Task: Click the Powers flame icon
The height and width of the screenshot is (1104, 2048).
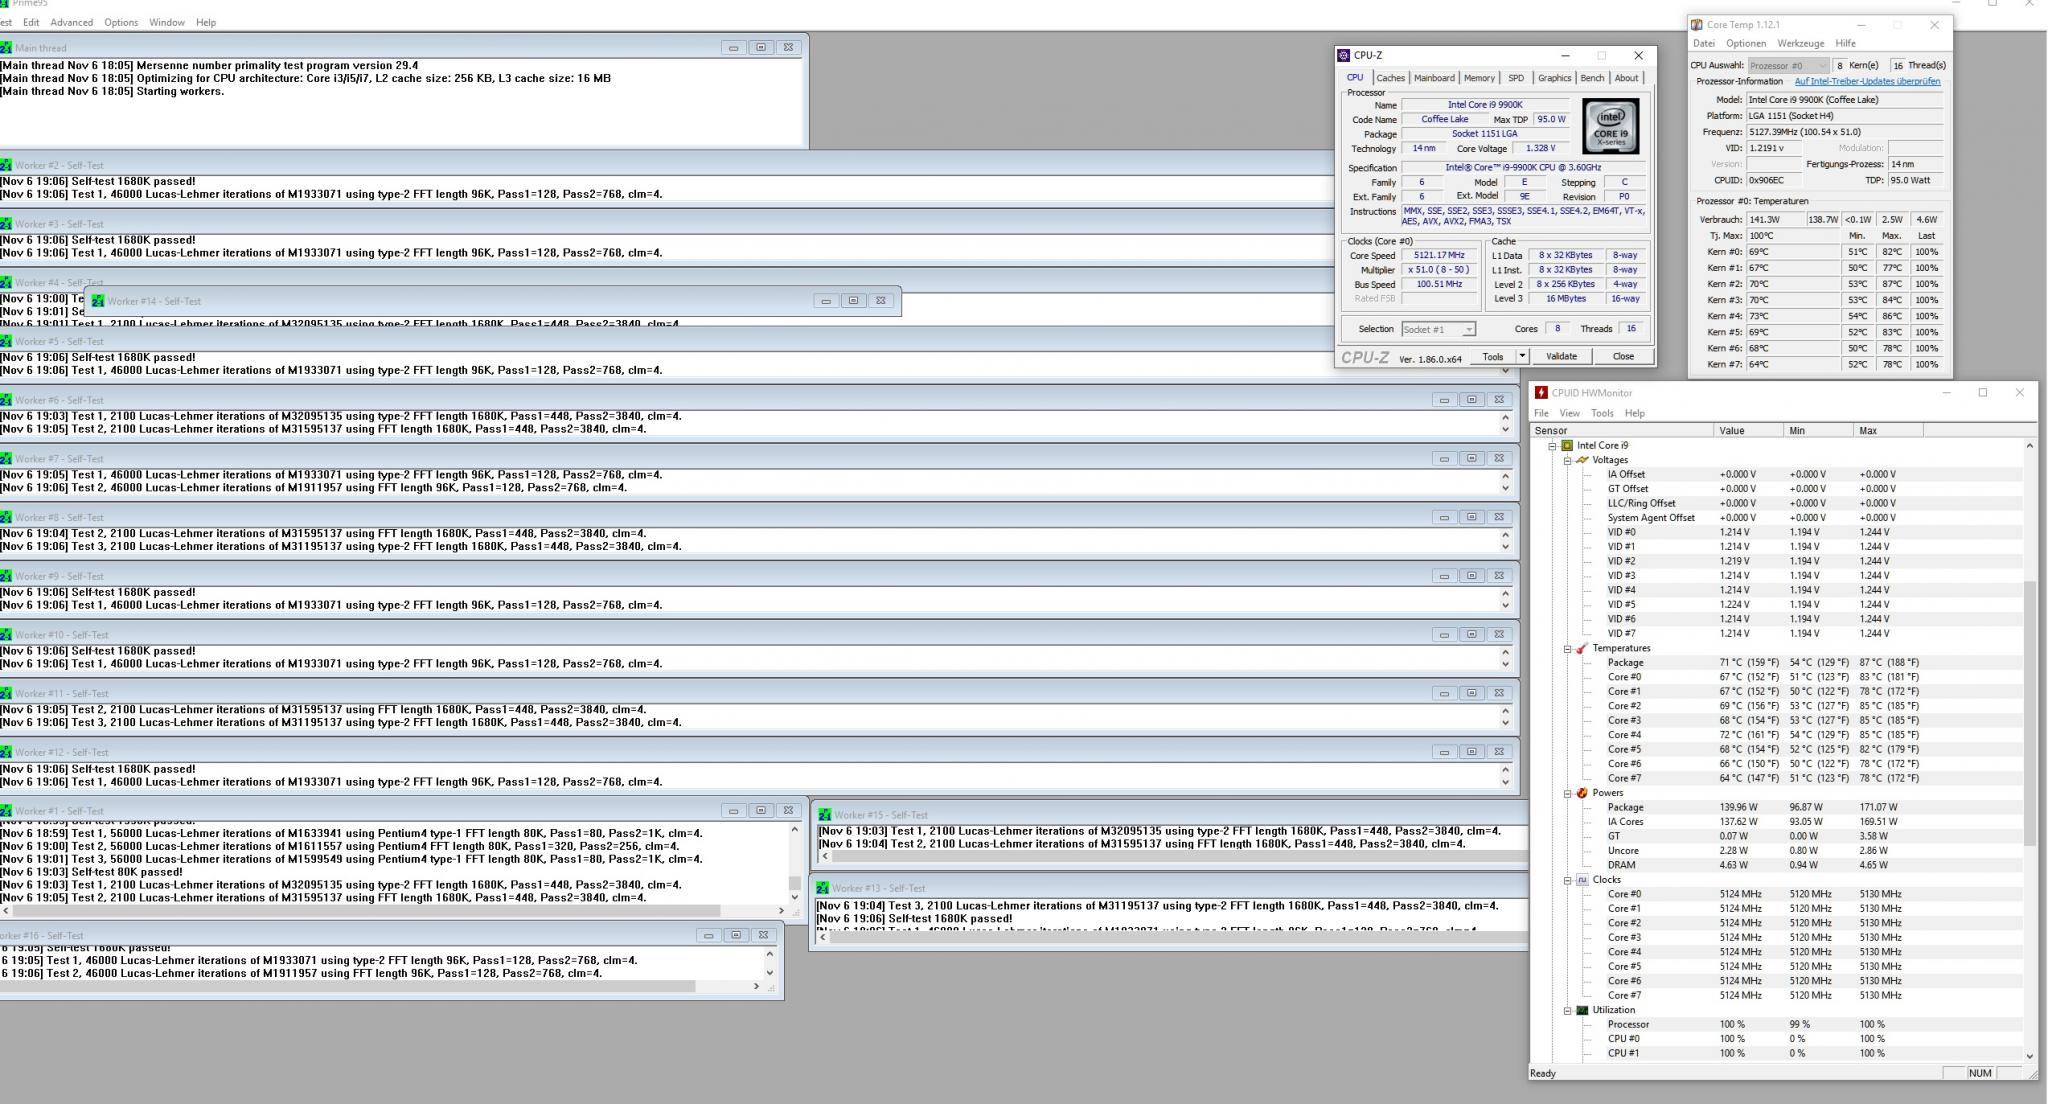Action: 1582,793
